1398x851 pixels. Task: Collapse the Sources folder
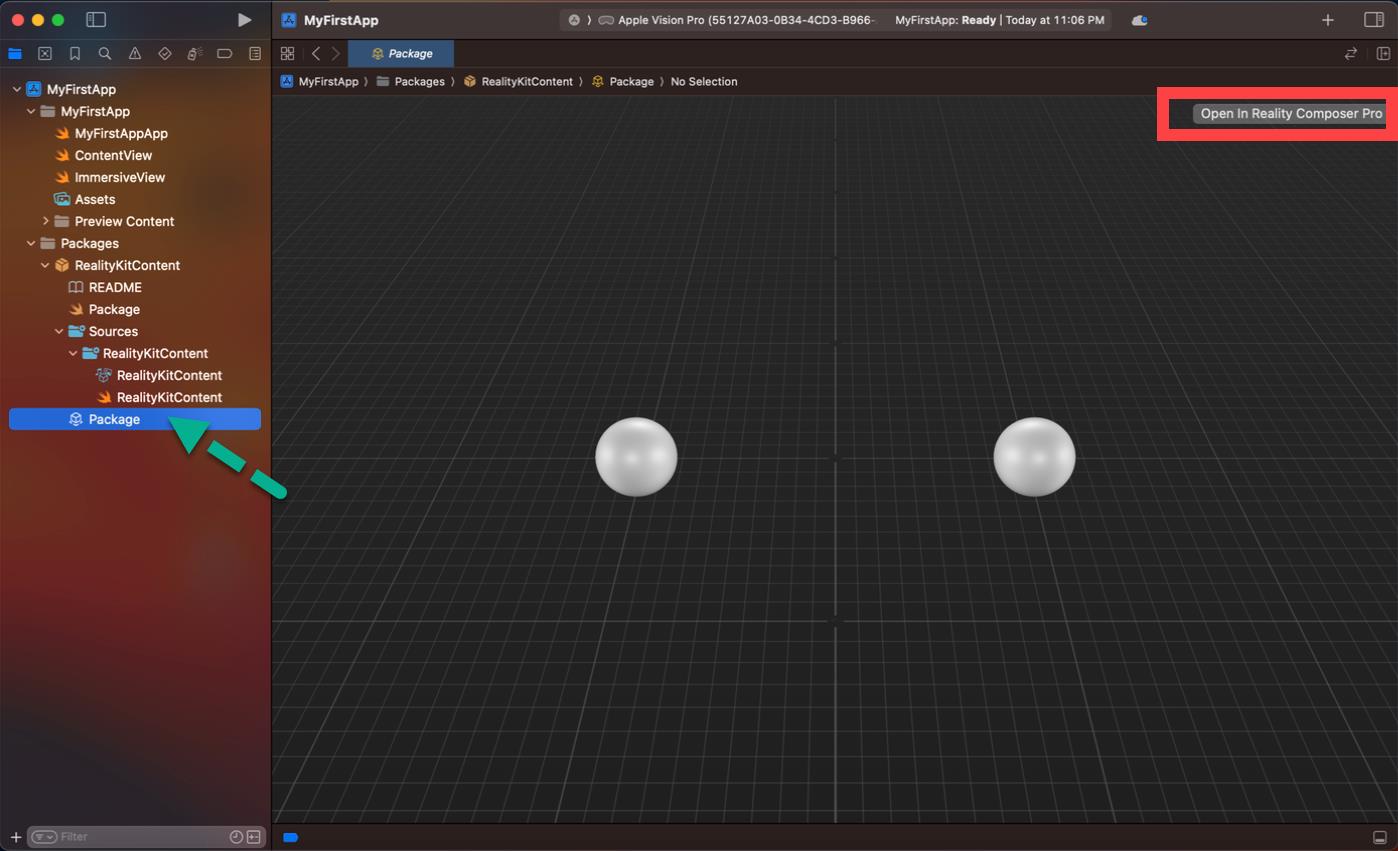coord(59,331)
